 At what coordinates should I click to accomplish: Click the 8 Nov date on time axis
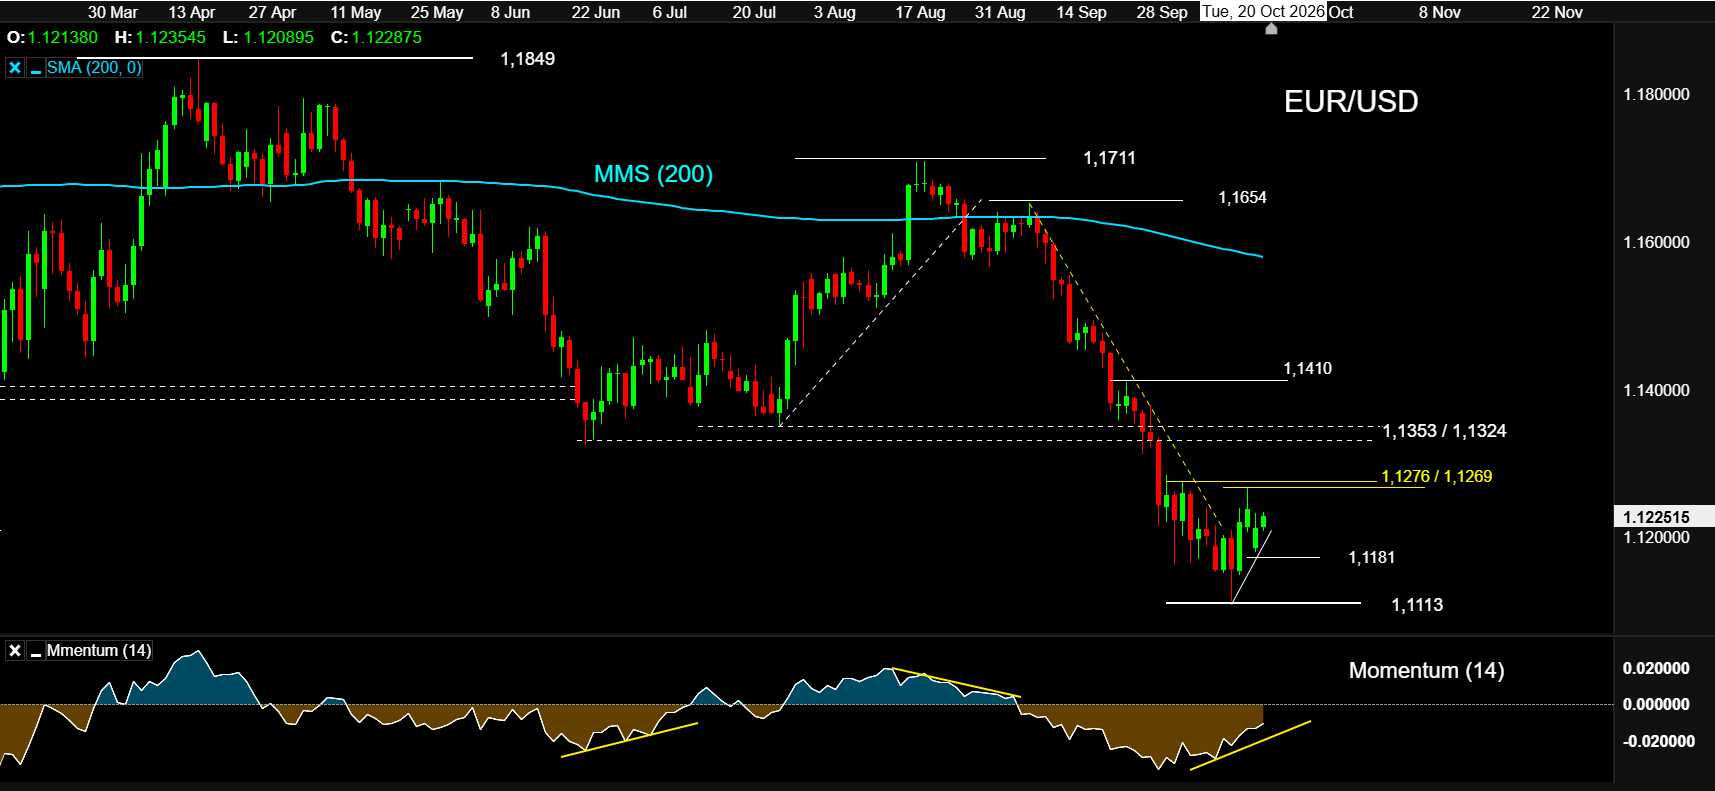coord(1440,12)
